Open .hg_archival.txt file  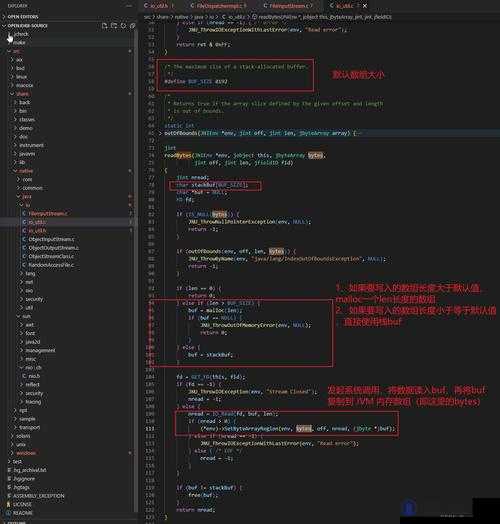point(27,470)
